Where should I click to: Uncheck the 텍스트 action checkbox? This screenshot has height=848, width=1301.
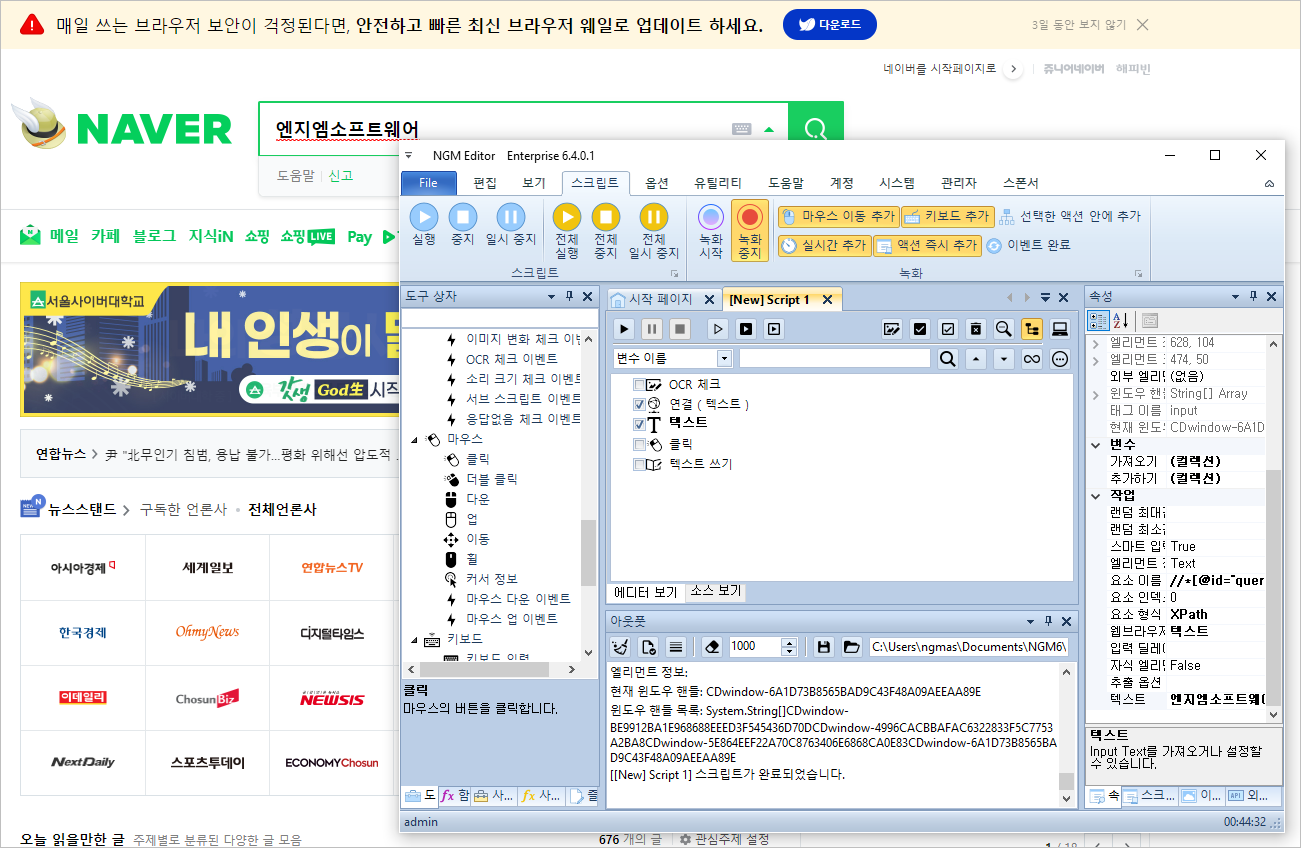coord(640,424)
